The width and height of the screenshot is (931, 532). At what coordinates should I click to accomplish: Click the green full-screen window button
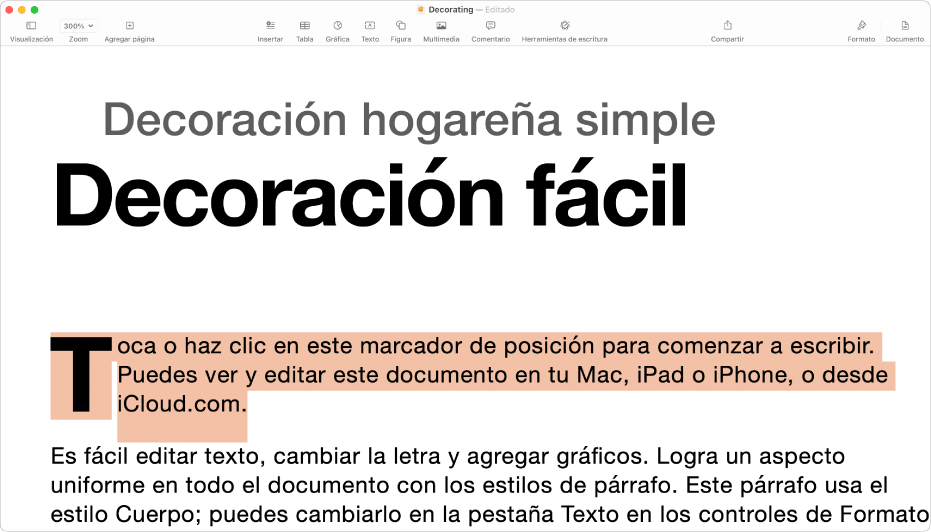[x=34, y=10]
